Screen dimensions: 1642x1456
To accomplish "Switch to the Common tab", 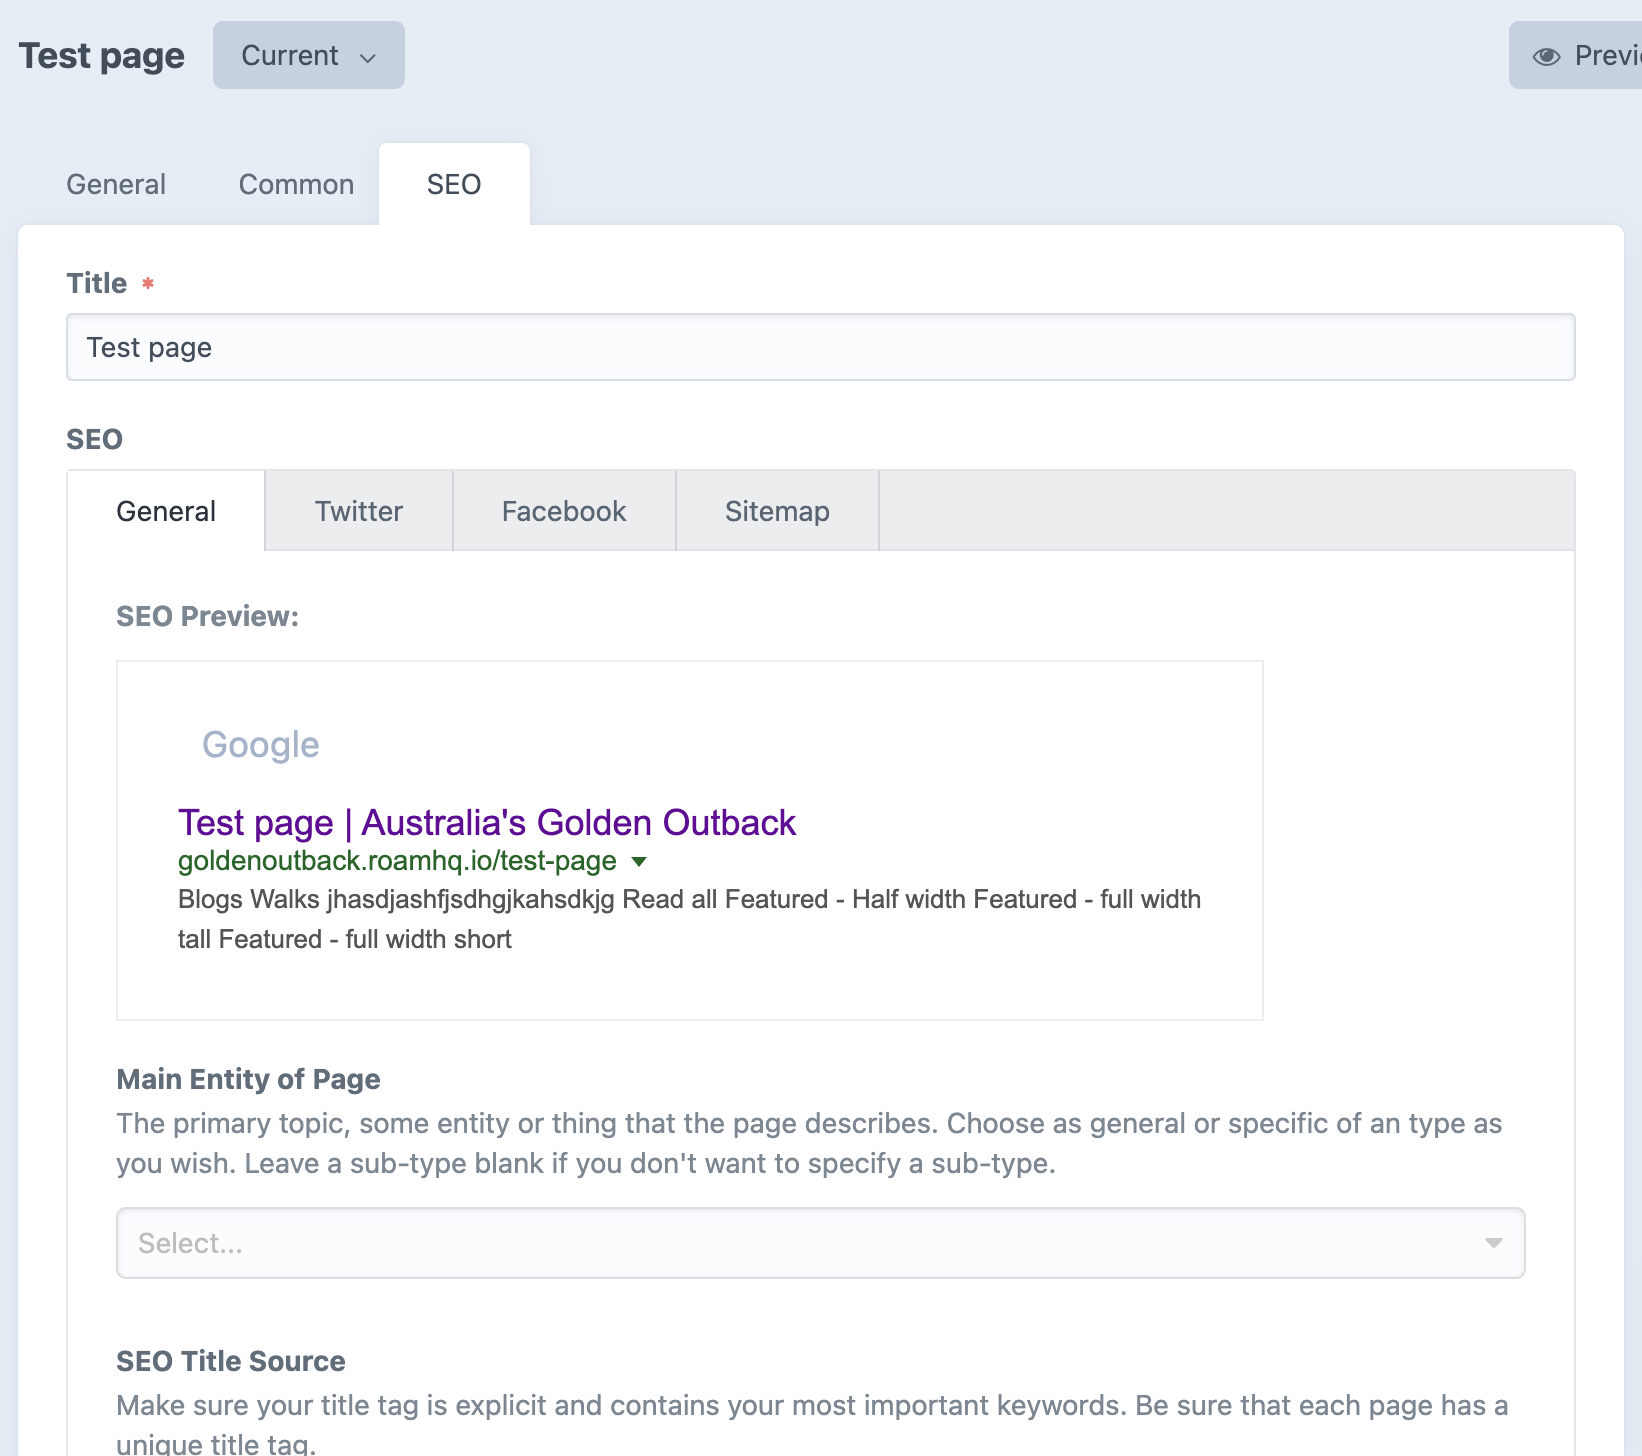I will [x=296, y=184].
